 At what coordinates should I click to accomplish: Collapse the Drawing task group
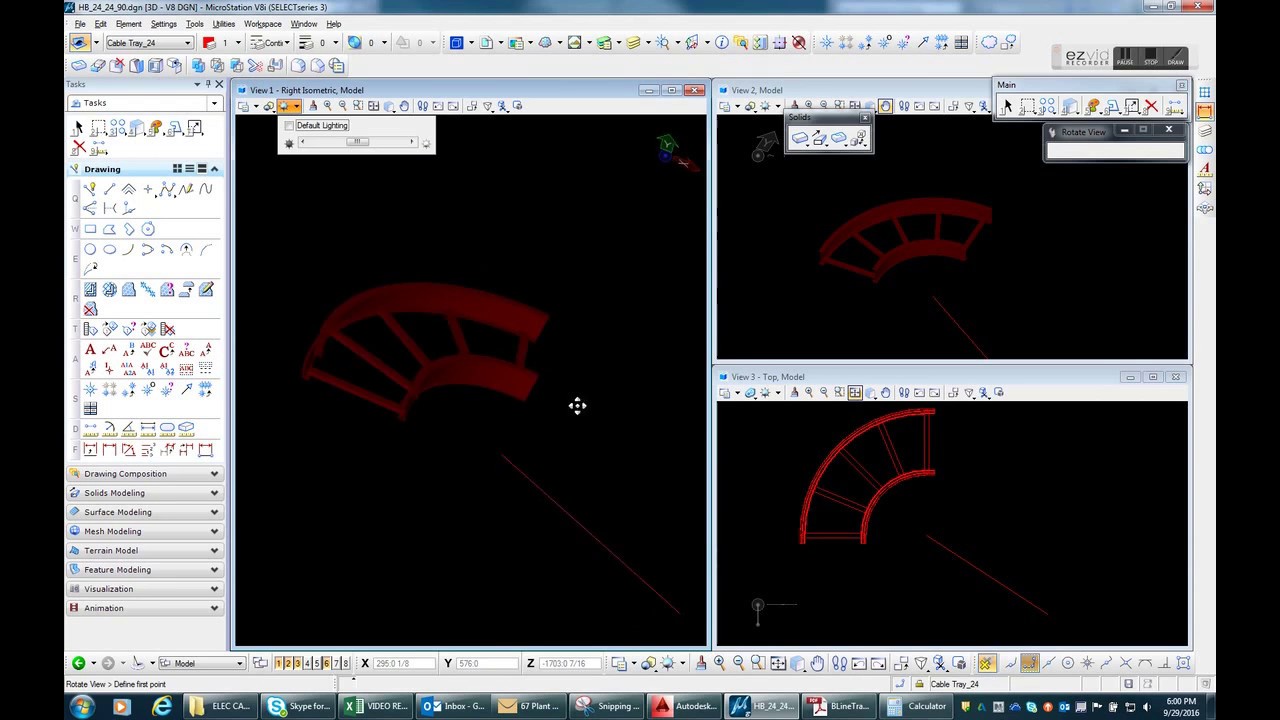coord(214,169)
